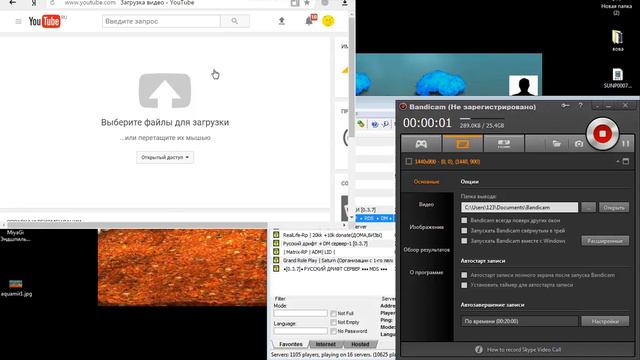Open browser downloads arrow icon

(345, 3)
